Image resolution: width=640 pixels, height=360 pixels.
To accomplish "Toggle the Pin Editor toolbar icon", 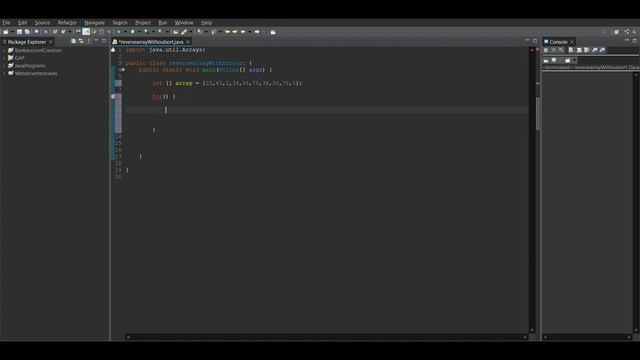I will (x=273, y=32).
